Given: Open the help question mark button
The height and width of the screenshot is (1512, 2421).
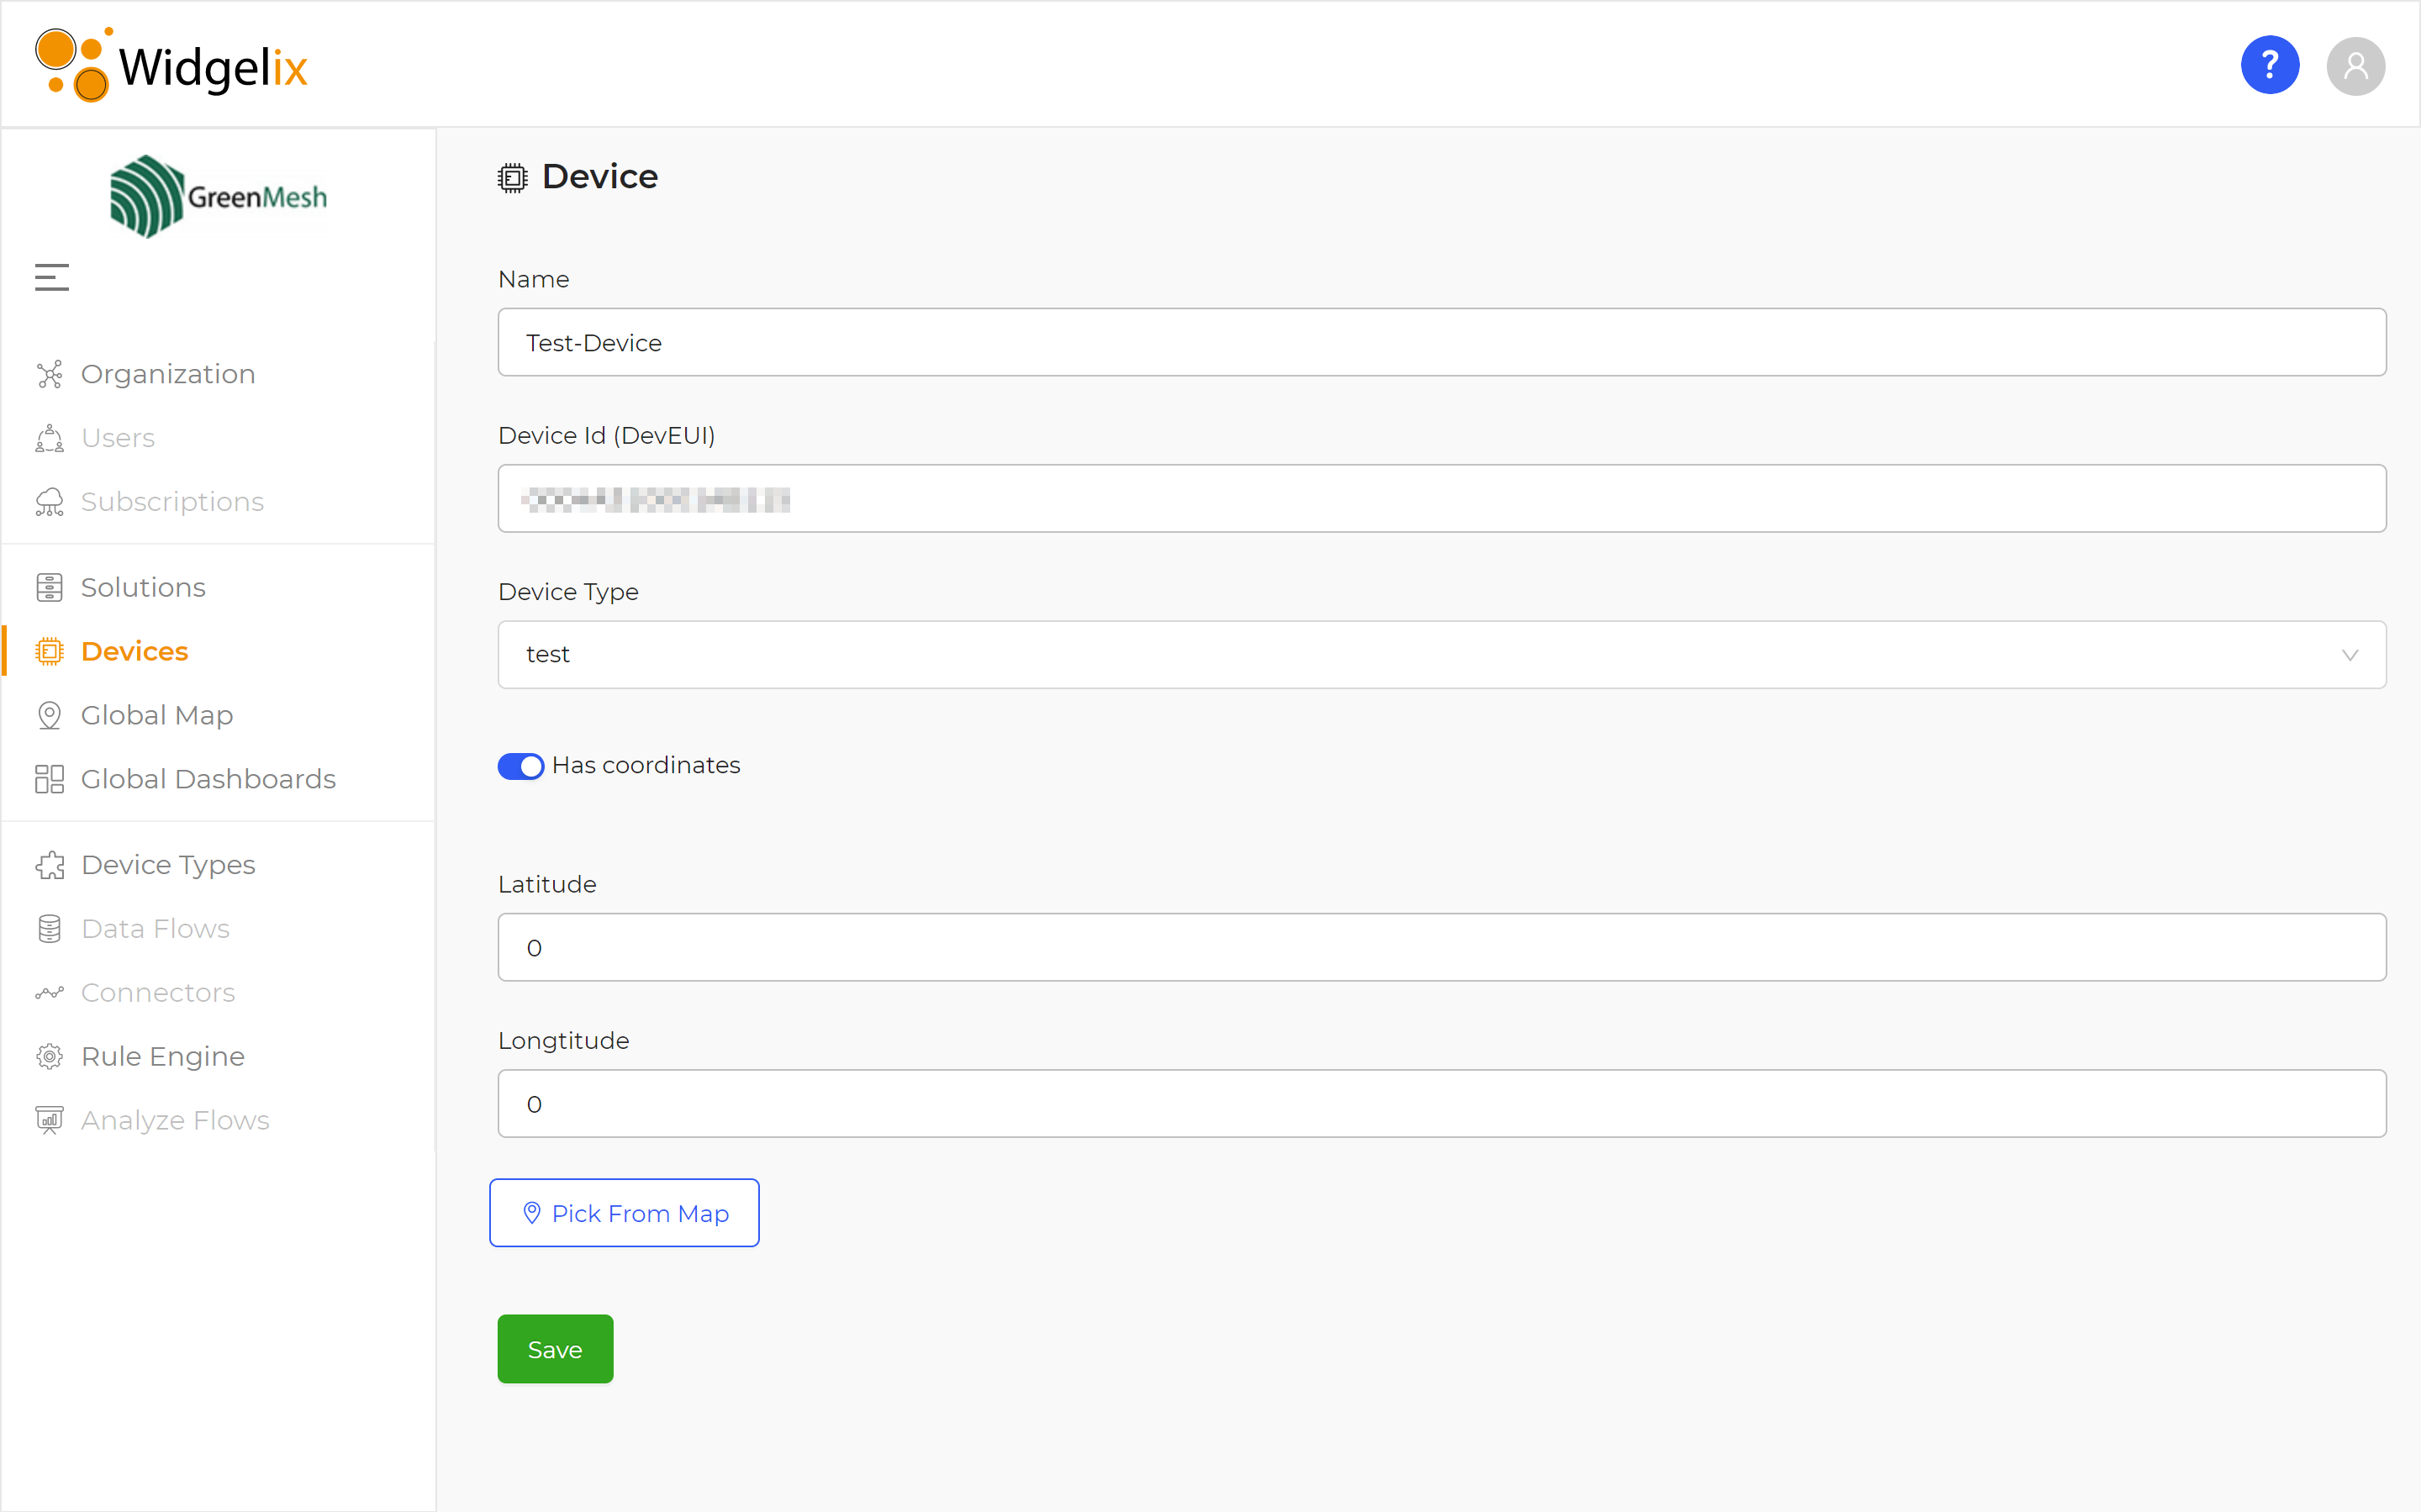Looking at the screenshot, I should 2269,64.
